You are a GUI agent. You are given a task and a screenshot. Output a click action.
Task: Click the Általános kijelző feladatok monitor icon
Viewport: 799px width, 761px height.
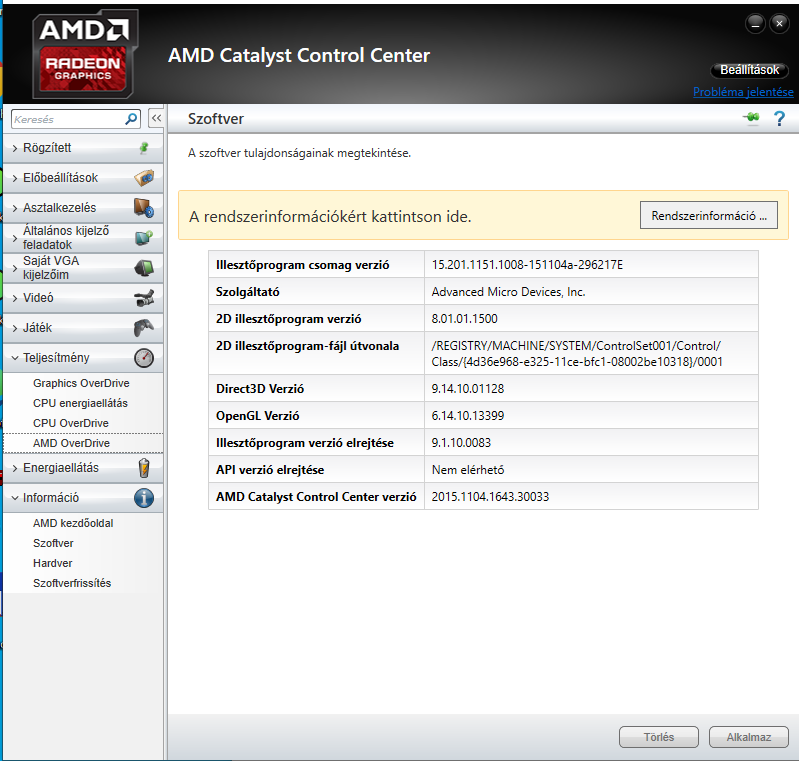144,238
